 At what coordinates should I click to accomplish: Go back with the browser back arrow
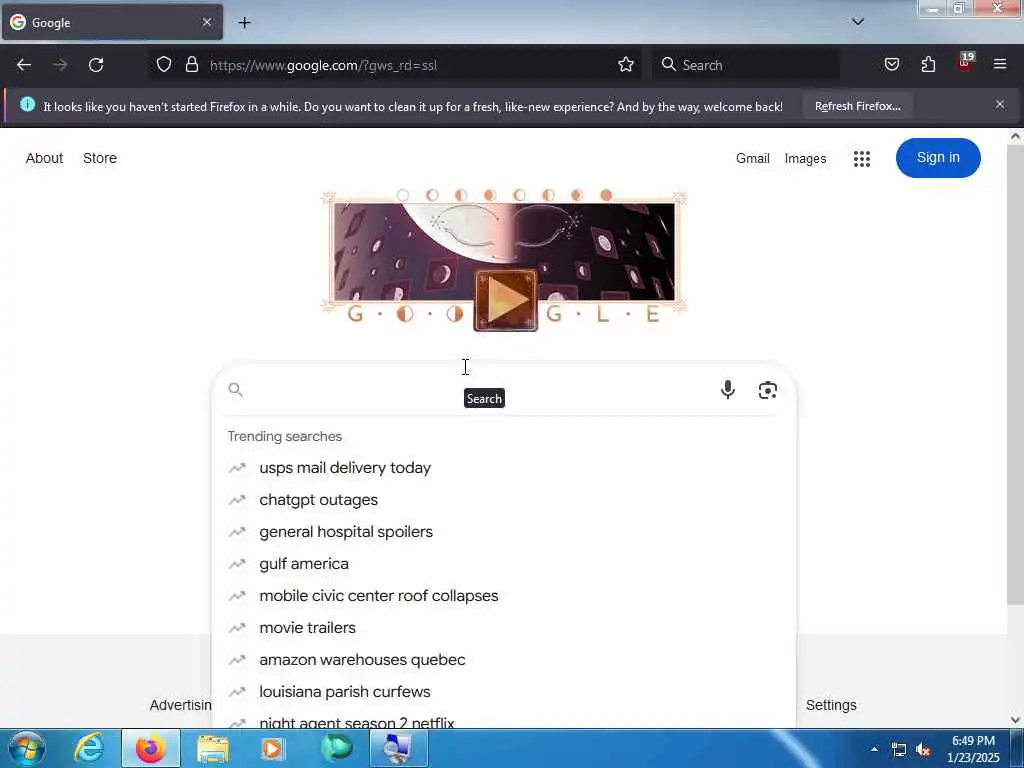click(x=24, y=65)
